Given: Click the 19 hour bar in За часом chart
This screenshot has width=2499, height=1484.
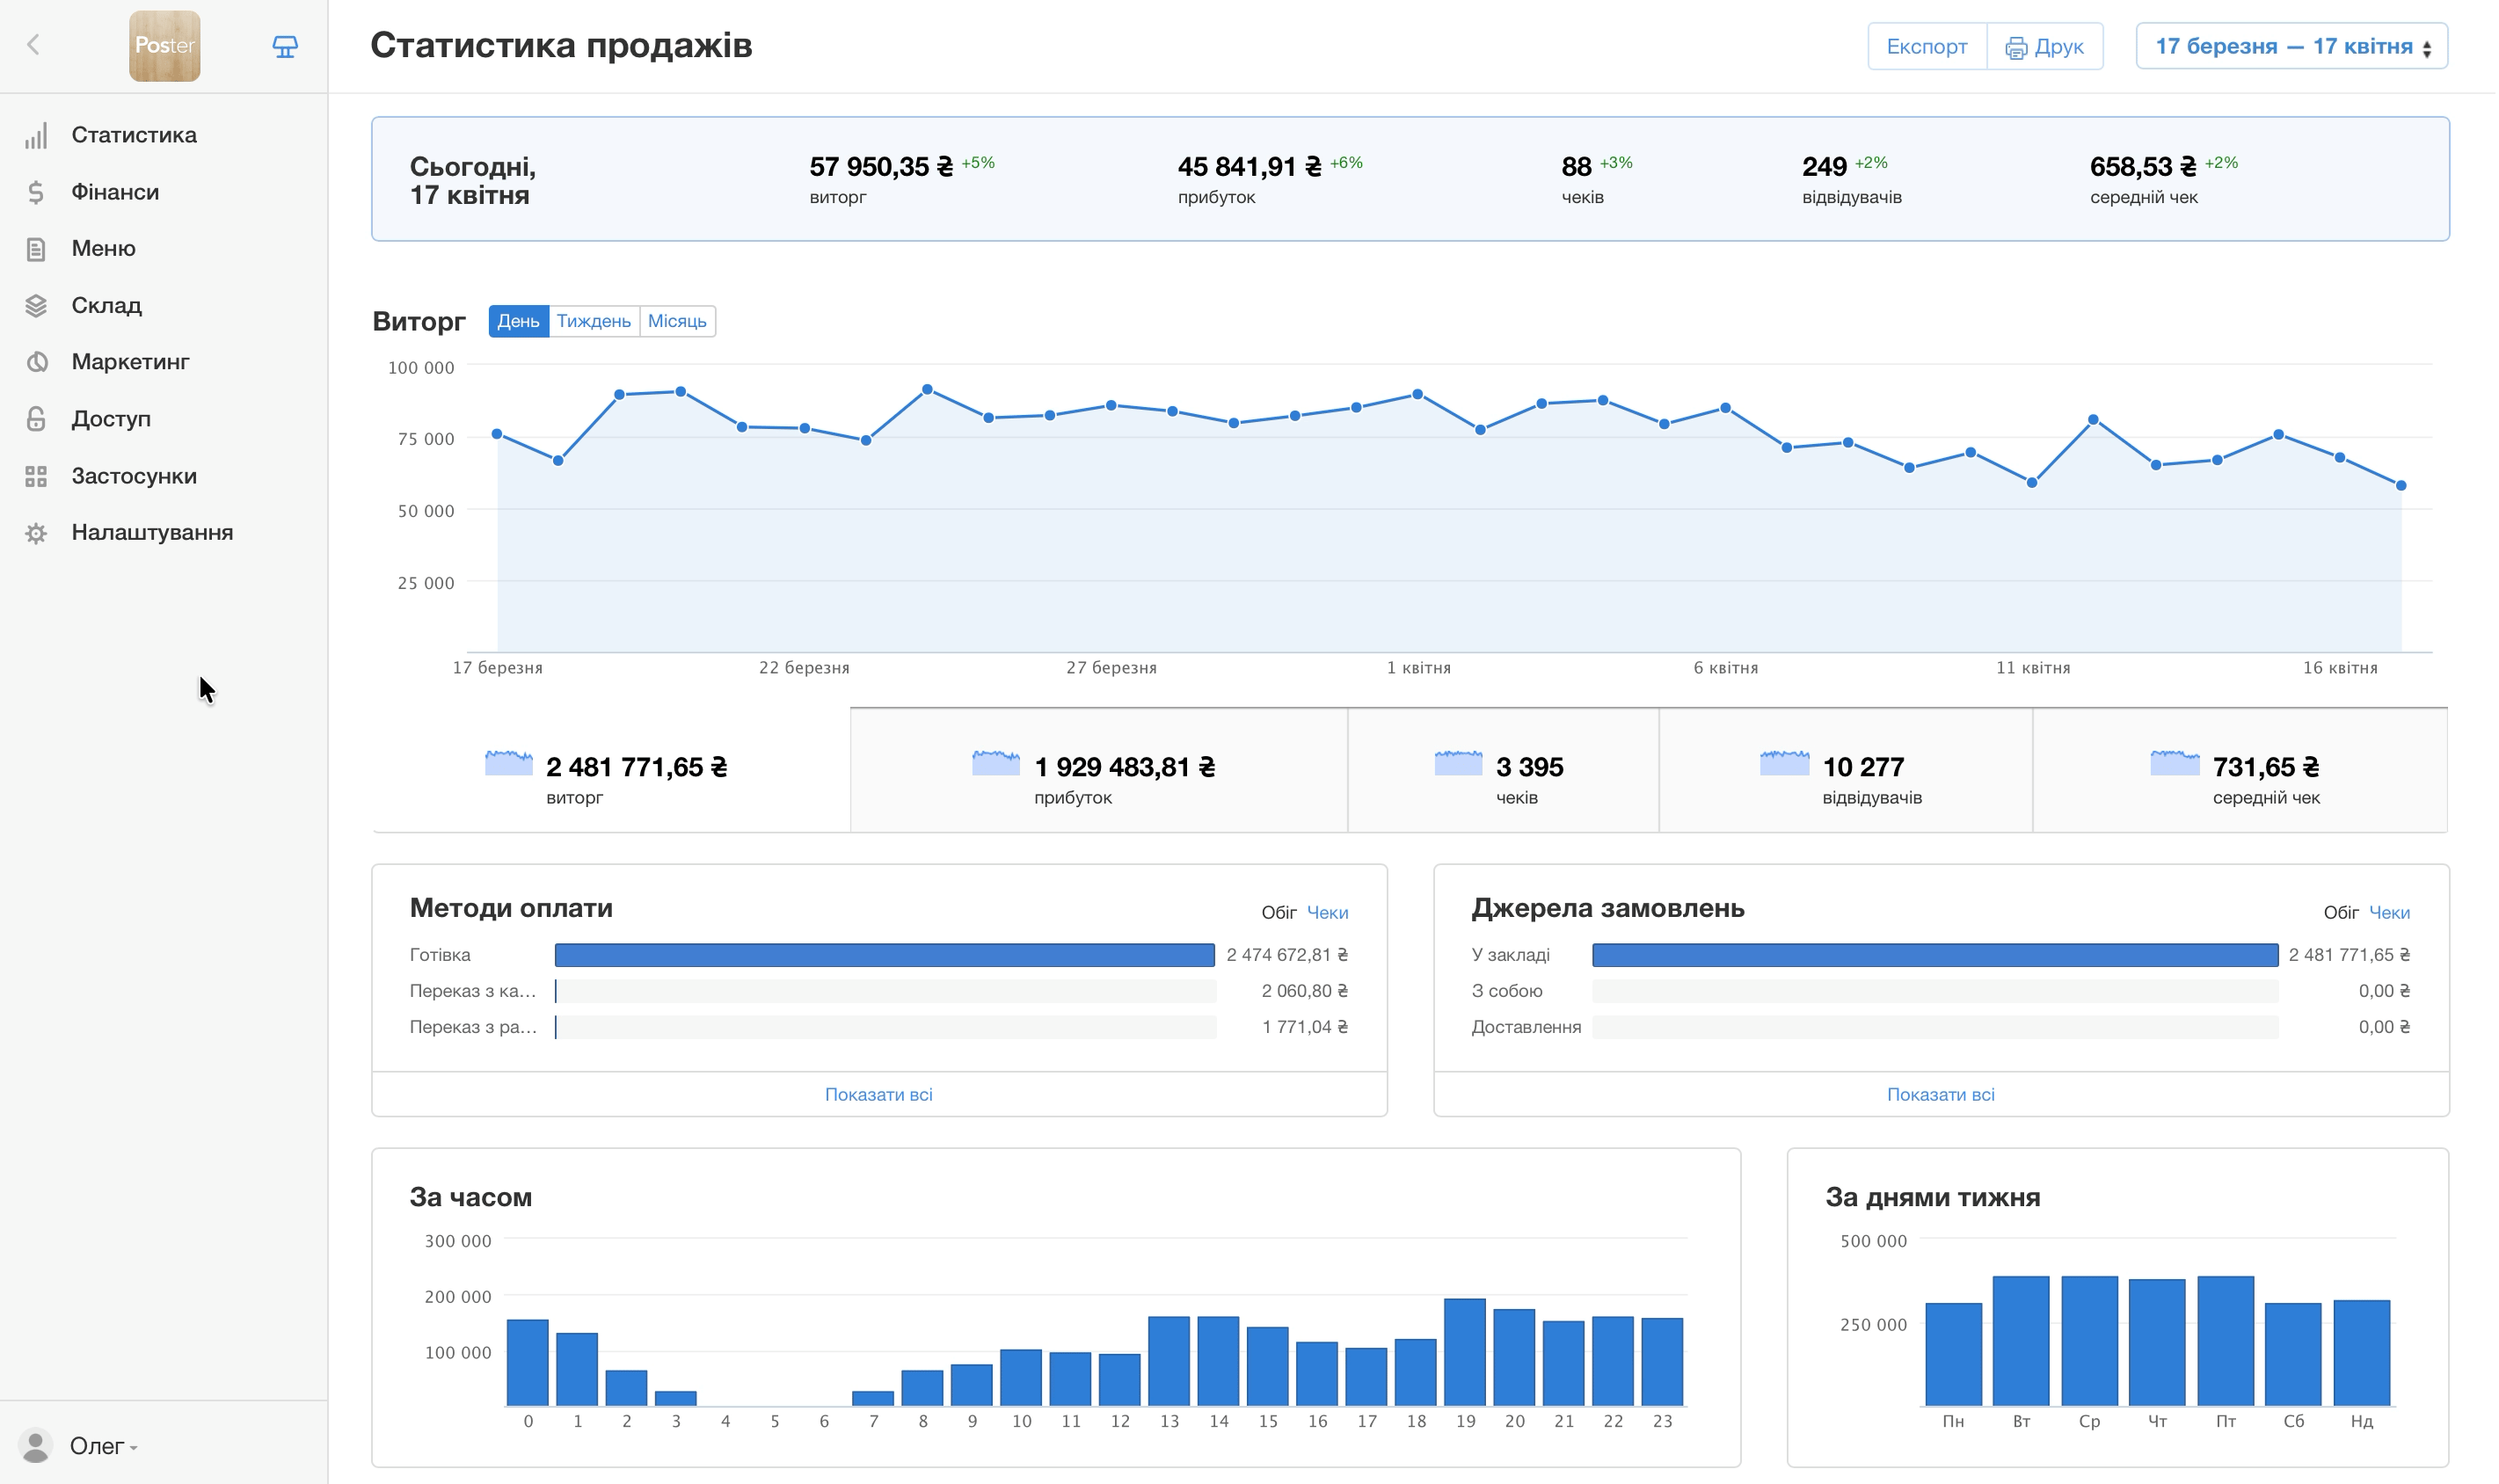Looking at the screenshot, I should pos(1465,1352).
